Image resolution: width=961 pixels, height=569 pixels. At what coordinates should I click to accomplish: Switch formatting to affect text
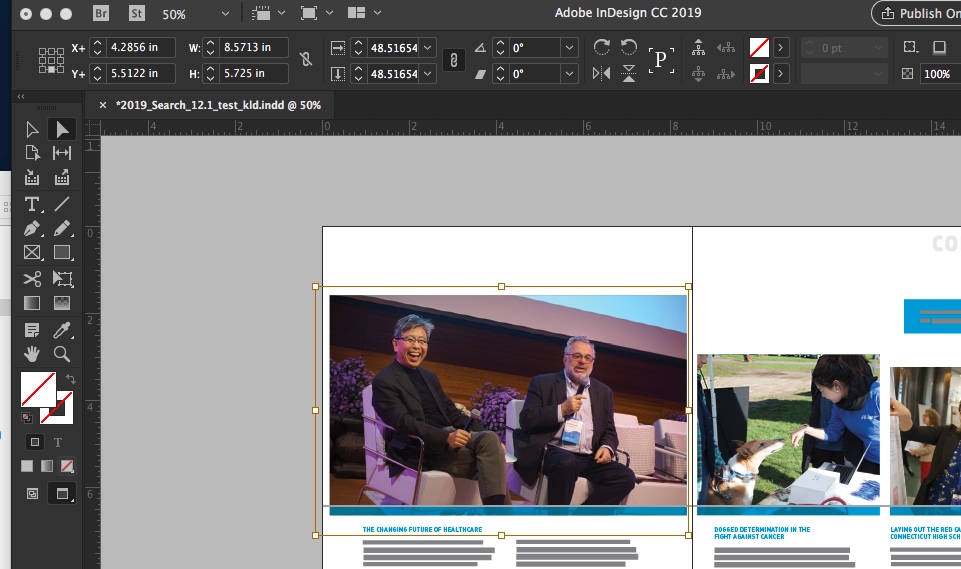click(58, 442)
